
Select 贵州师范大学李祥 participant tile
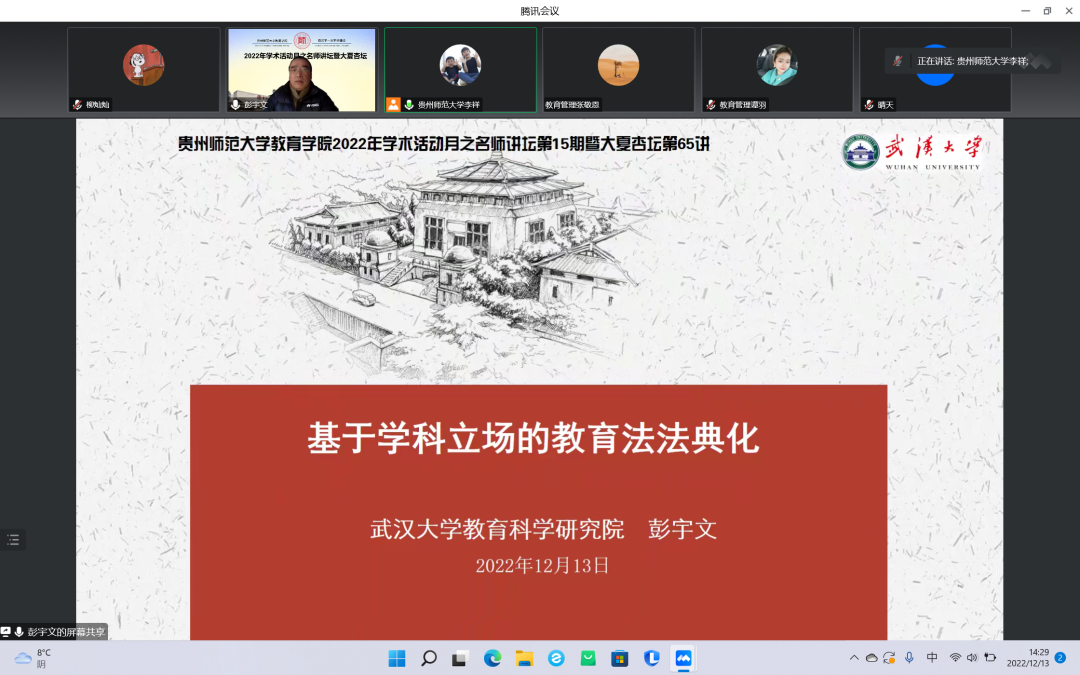460,69
